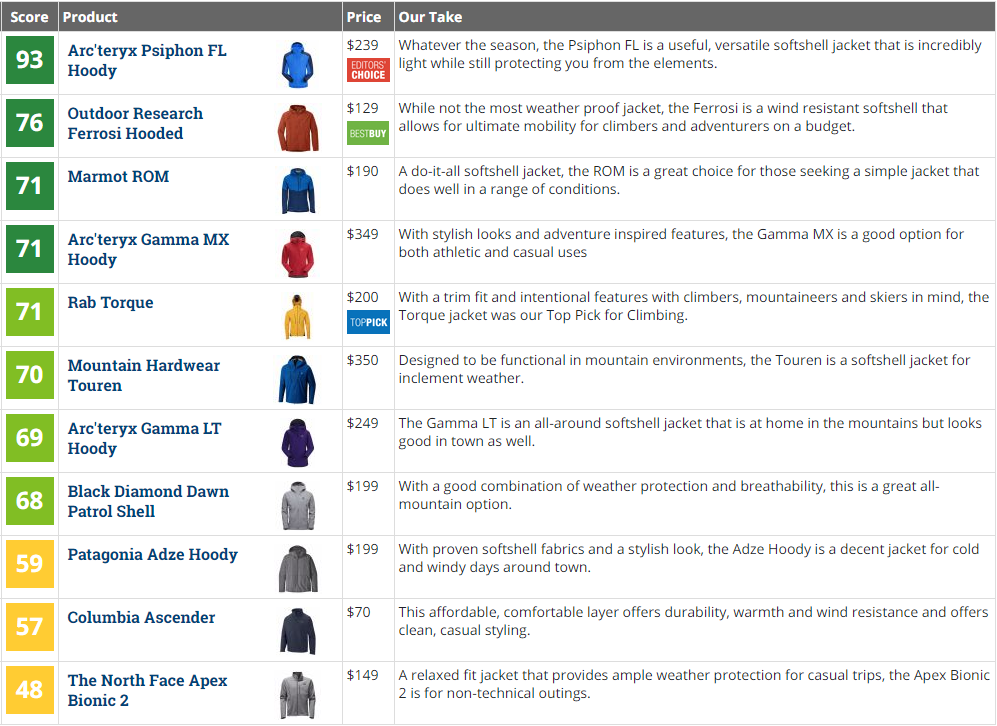Click the yellow 57 score box
The image size is (997, 726).
coord(30,626)
